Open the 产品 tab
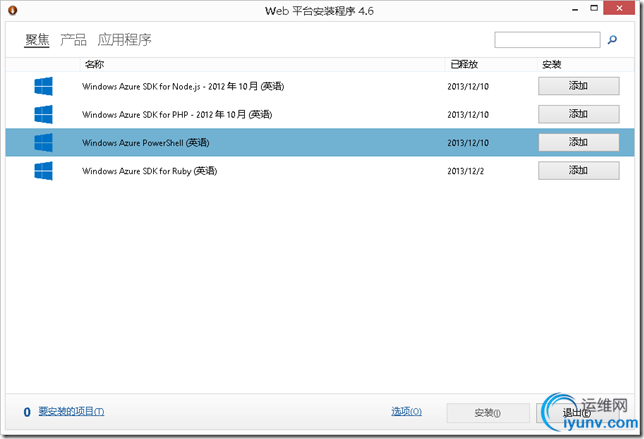This screenshot has height=439, width=644. [73, 40]
